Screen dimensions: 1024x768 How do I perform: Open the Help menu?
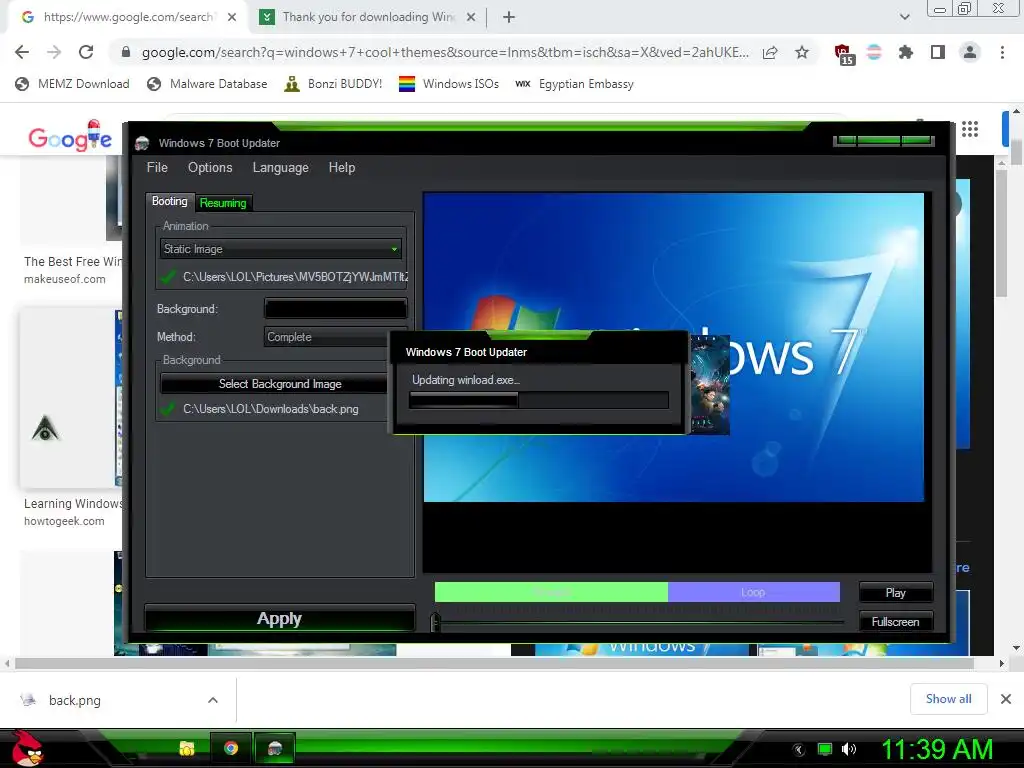[342, 167]
